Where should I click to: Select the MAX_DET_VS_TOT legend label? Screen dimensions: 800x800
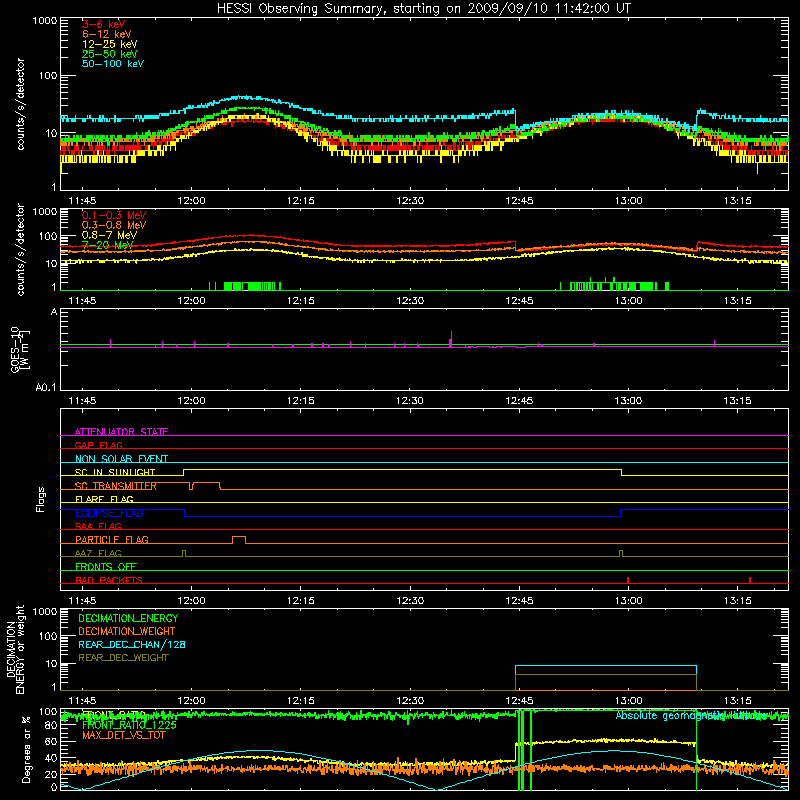coord(124,735)
